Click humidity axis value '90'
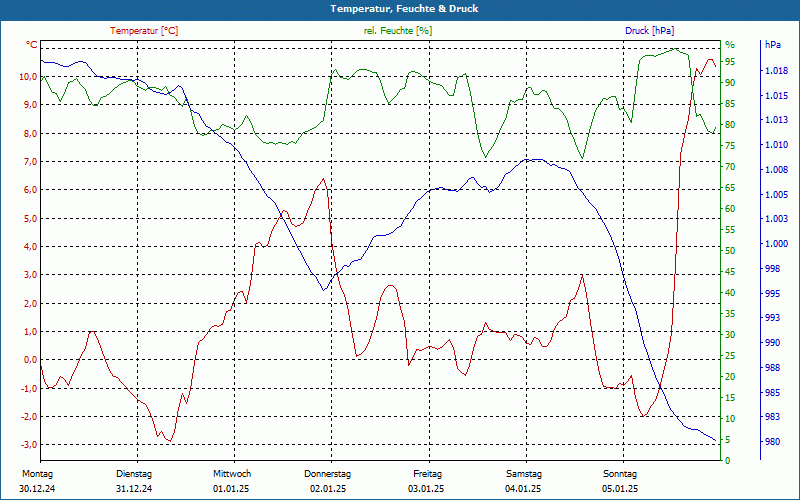The width and height of the screenshot is (800, 500). coord(730,83)
